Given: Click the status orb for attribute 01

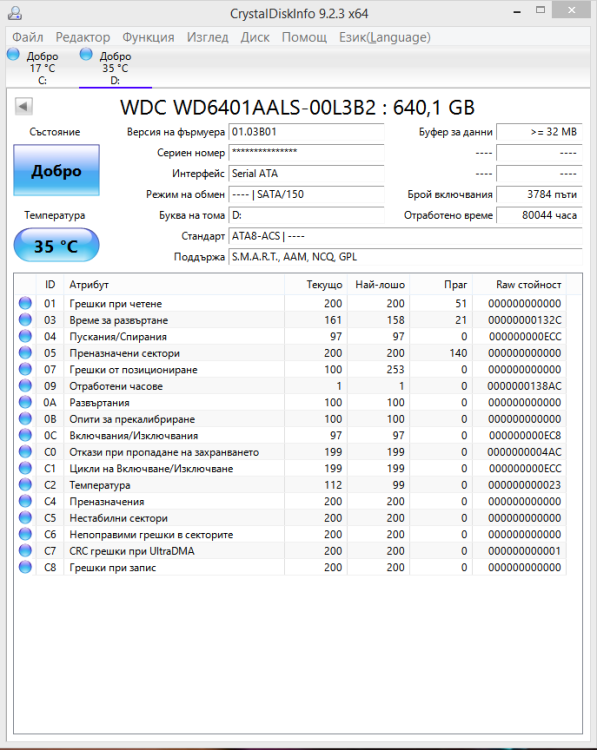Looking at the screenshot, I should [x=25, y=303].
